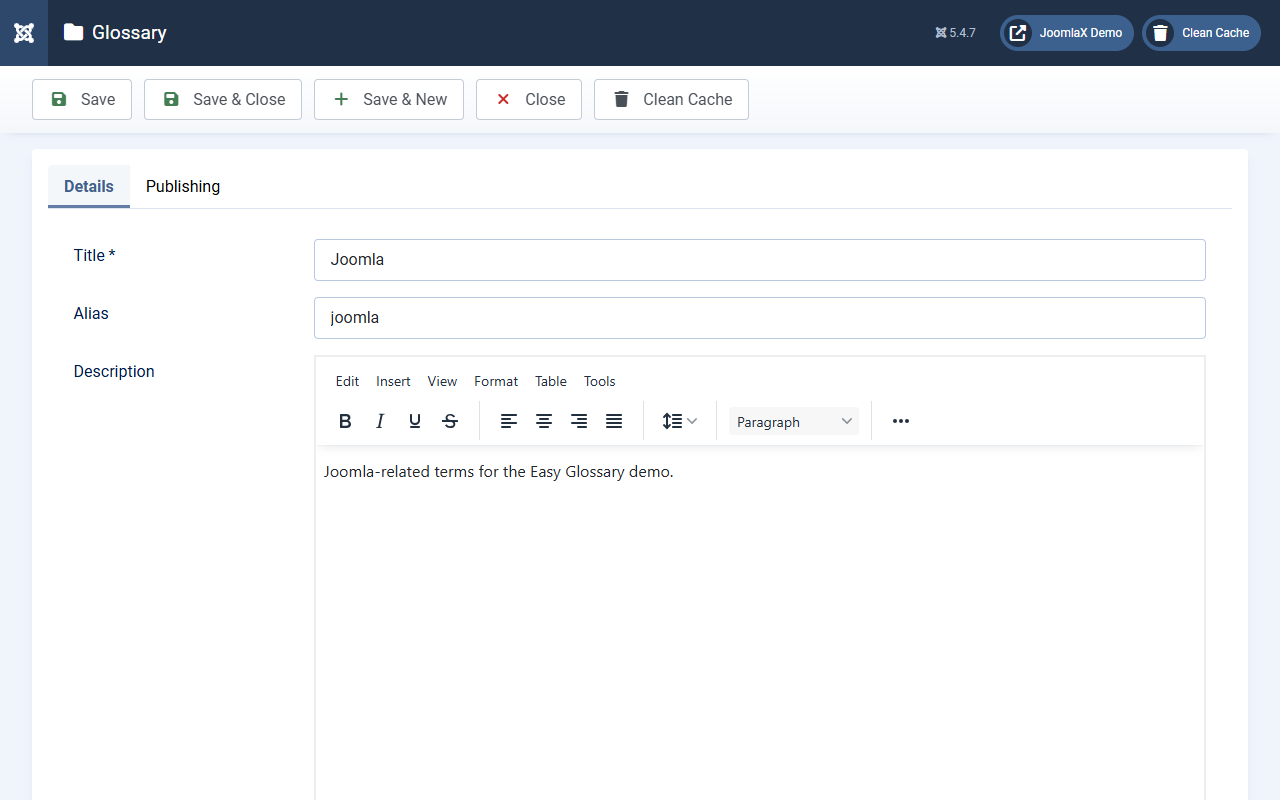
Task: Open the JoomlaX Demo link in header
Action: pos(1067,33)
